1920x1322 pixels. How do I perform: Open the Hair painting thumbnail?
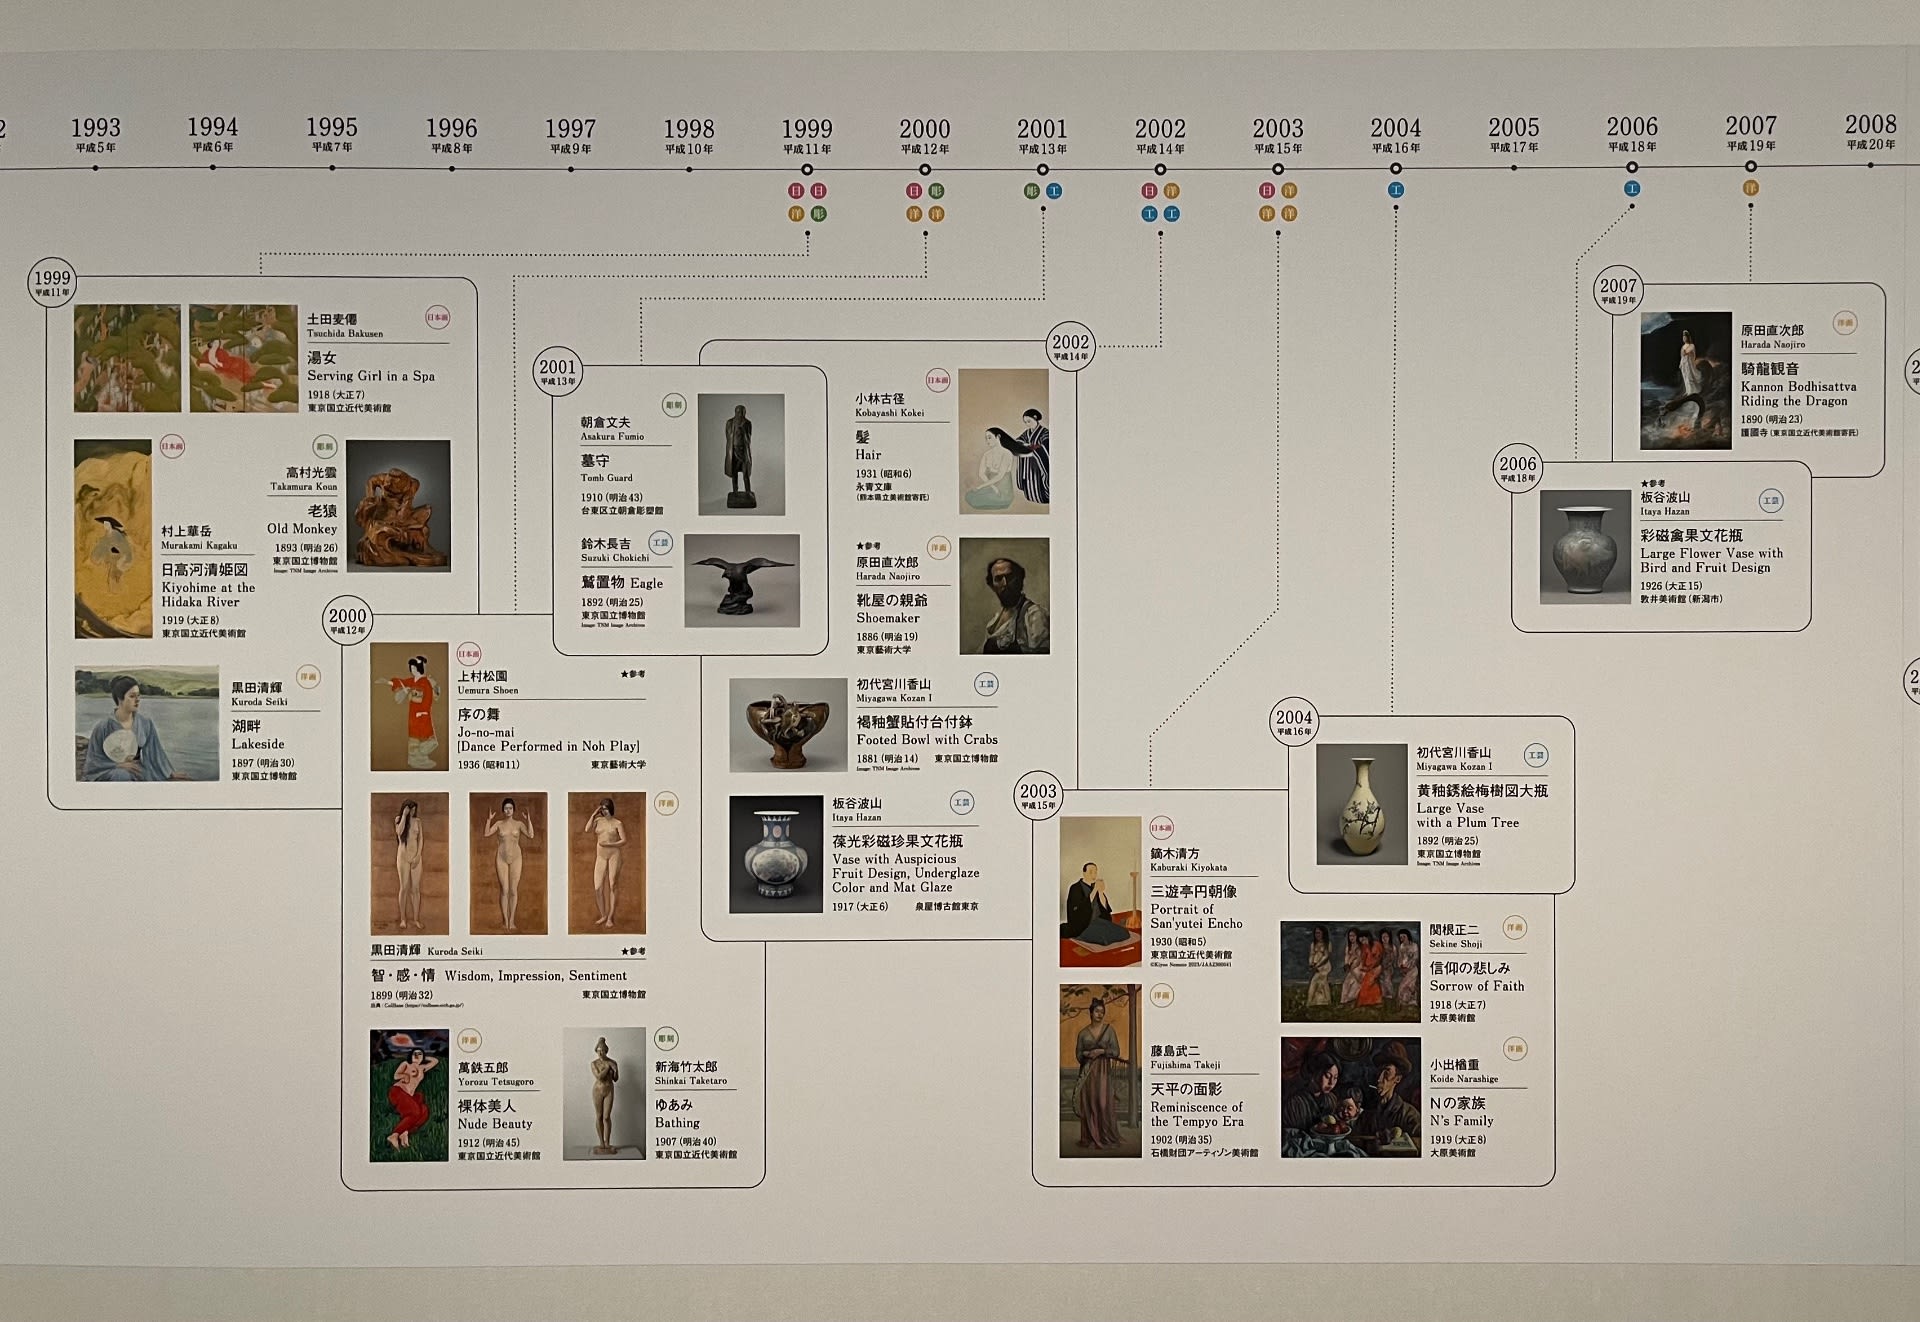[1004, 442]
